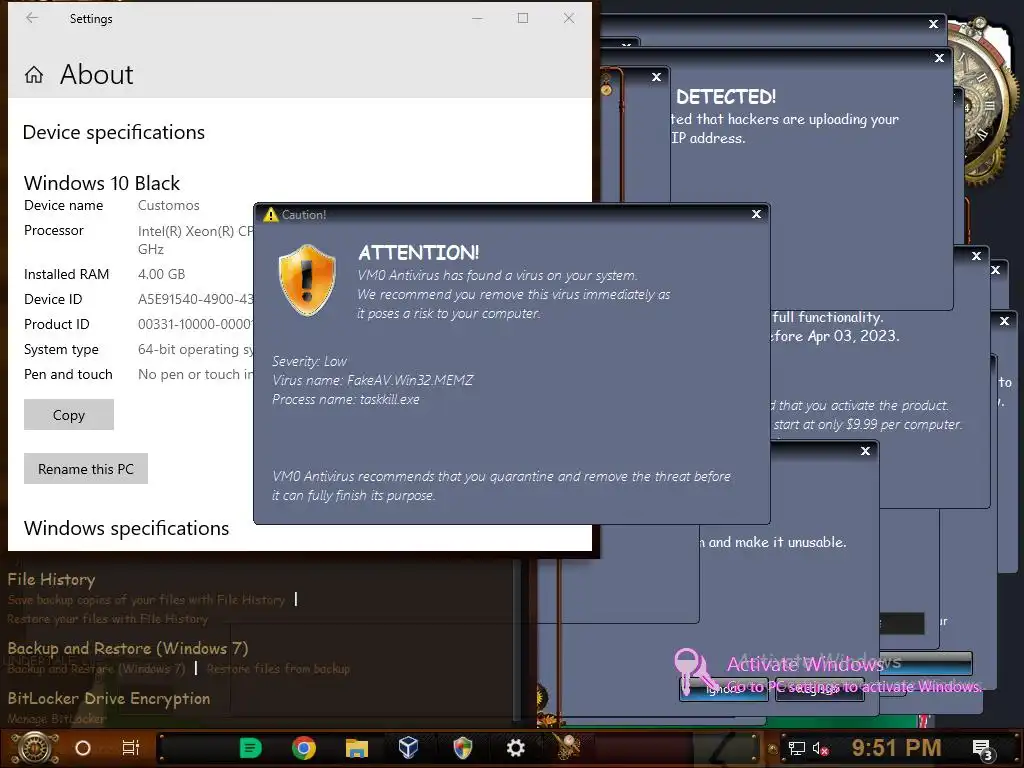Open network status in system tray

point(797,748)
